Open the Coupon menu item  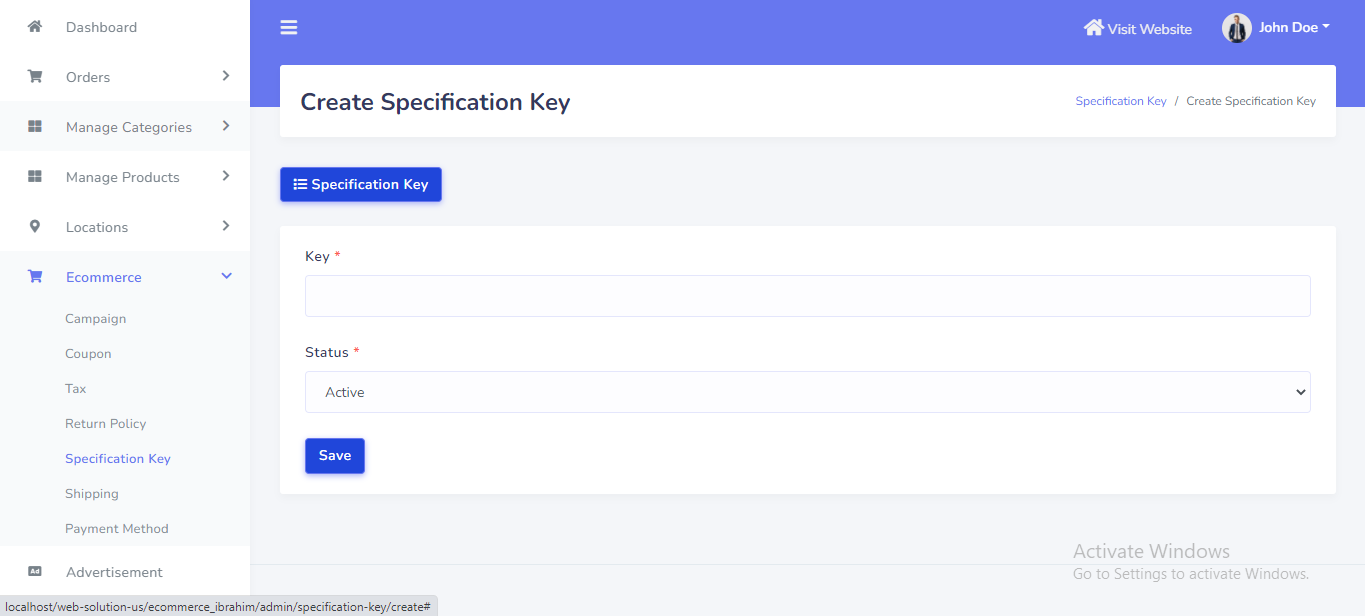point(88,354)
